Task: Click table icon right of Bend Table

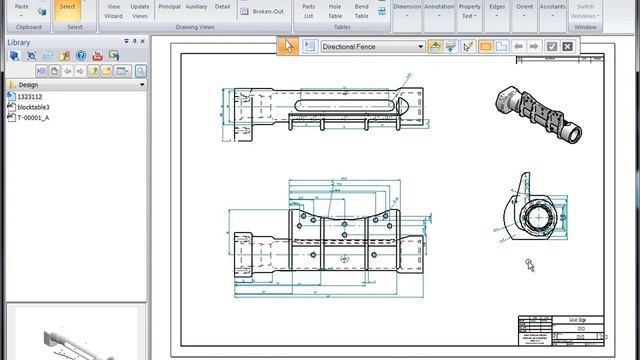Action: (x=382, y=11)
